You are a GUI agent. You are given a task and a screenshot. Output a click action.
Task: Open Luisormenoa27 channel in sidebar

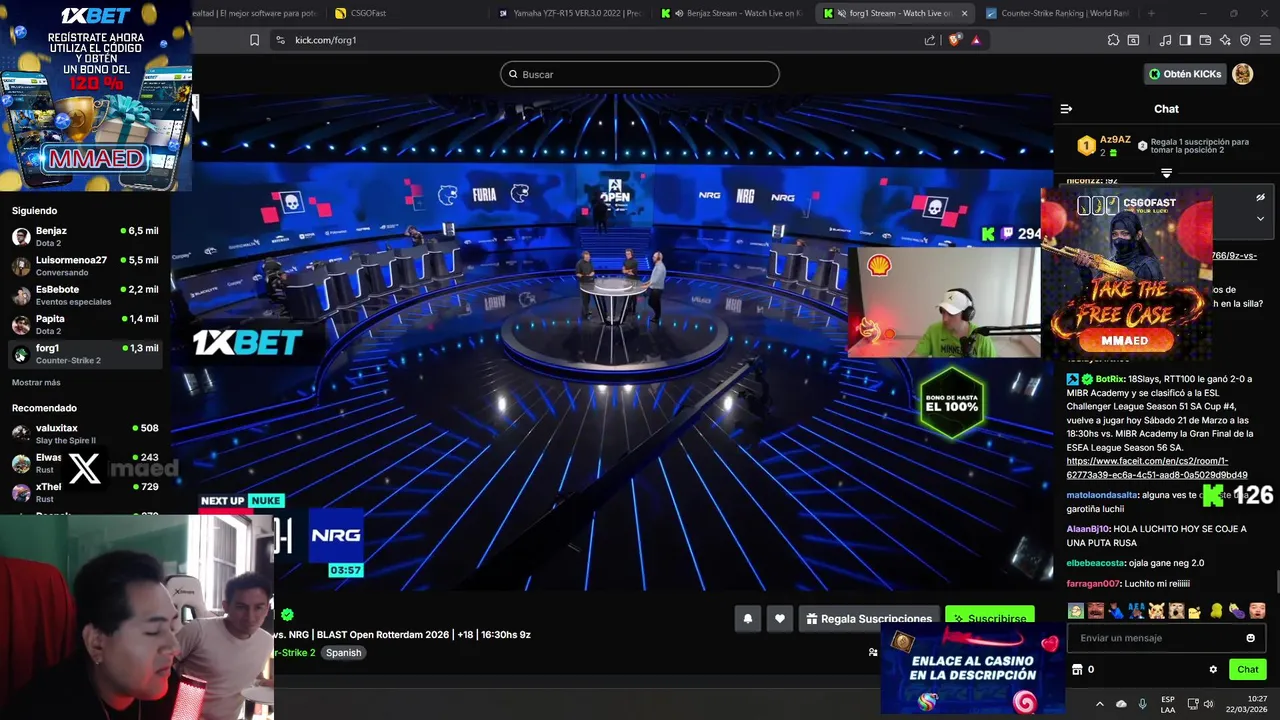85,266
